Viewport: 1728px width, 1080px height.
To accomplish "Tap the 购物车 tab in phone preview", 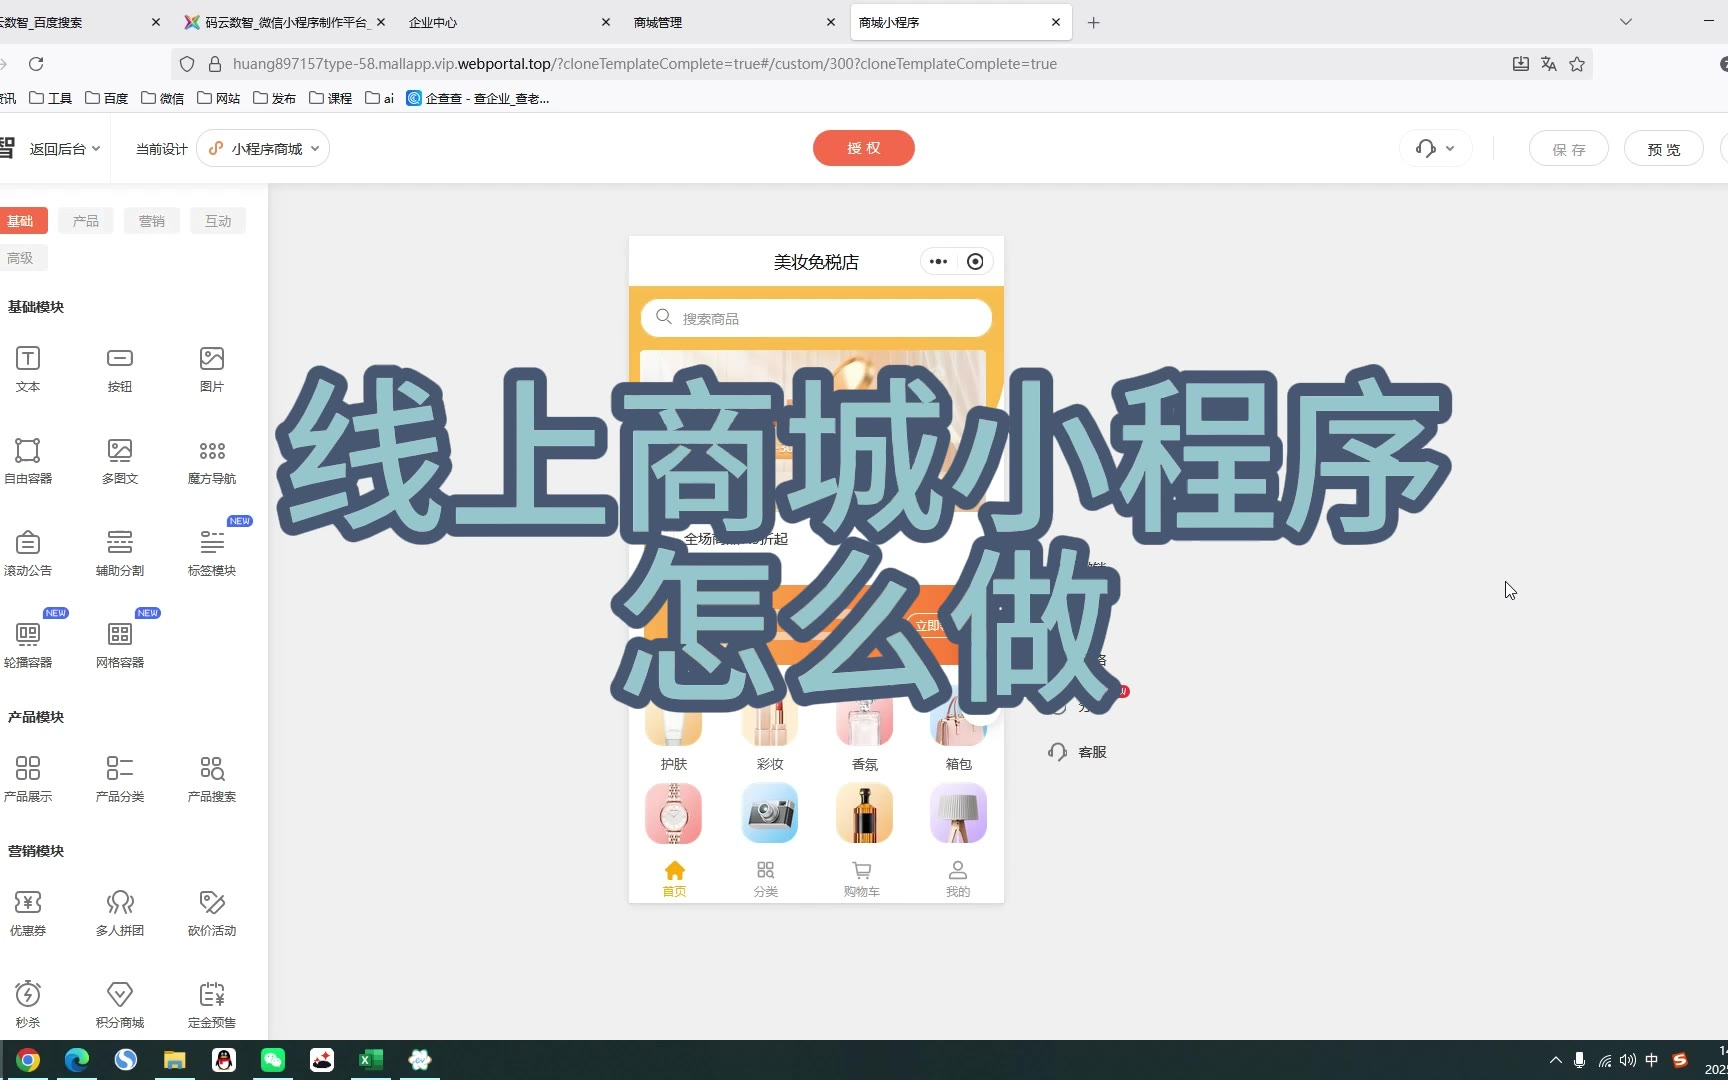I will pyautogui.click(x=861, y=879).
